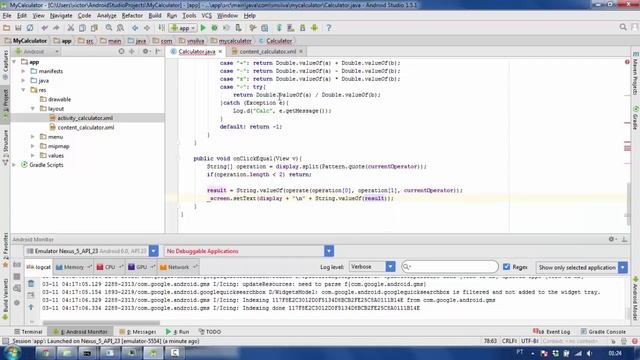Image resolution: width=640 pixels, height=360 pixels.
Task: Click the Redo arrow icon
Action: tap(56, 28)
